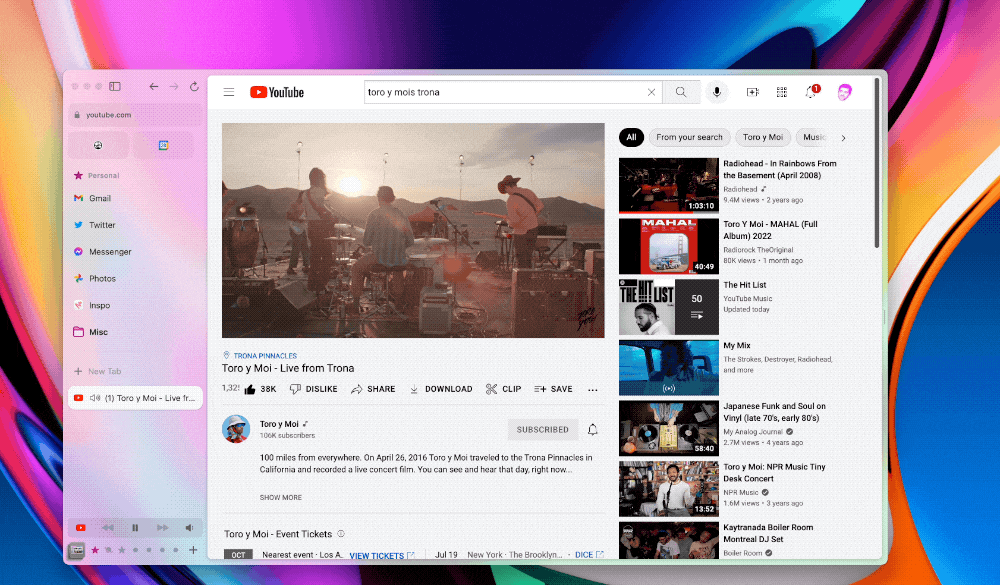Open Toro Y Moi MAHAL album thumbnail

[x=668, y=246]
